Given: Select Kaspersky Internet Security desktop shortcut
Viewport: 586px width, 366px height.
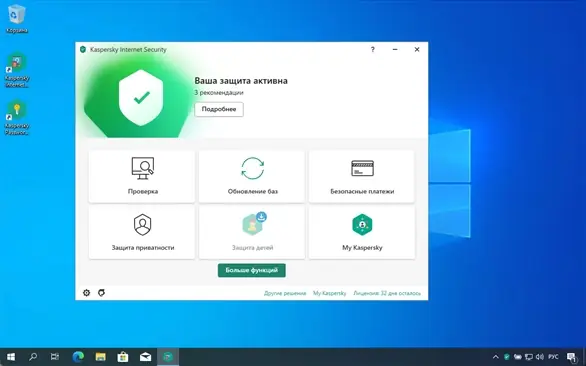Looking at the screenshot, I should (x=17, y=70).
